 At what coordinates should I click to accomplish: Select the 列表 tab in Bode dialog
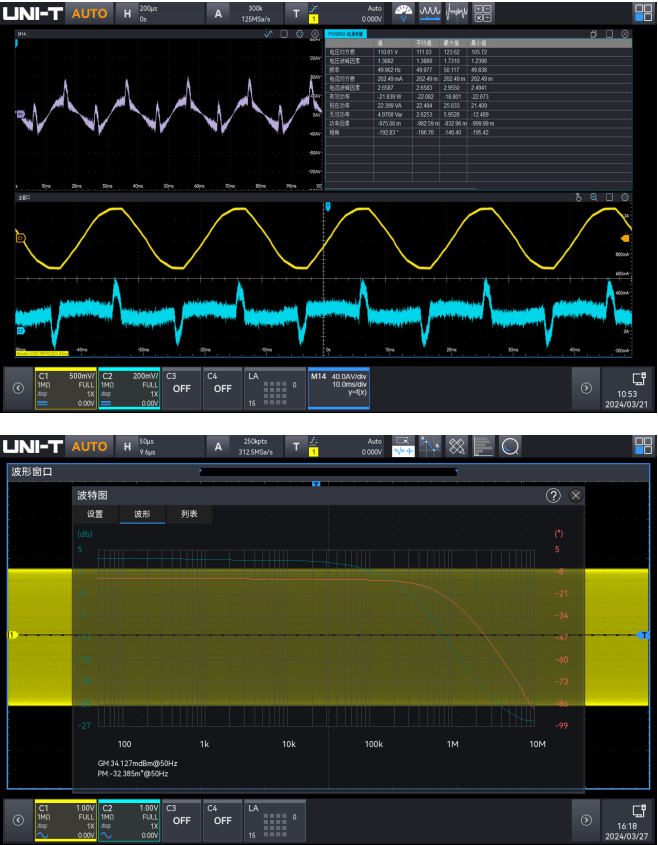(x=188, y=514)
